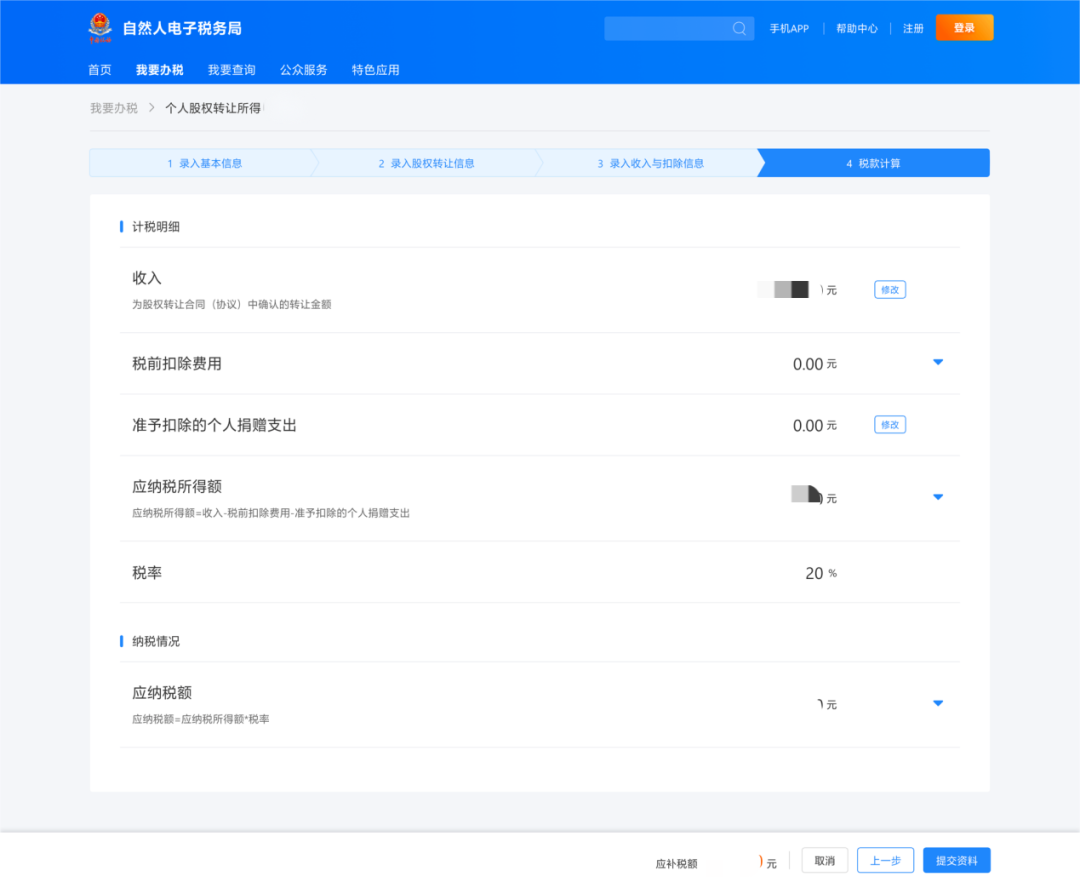Click the breadcrumb chevron after 我要办税
Image resolution: width=1080 pixels, height=888 pixels.
click(151, 108)
